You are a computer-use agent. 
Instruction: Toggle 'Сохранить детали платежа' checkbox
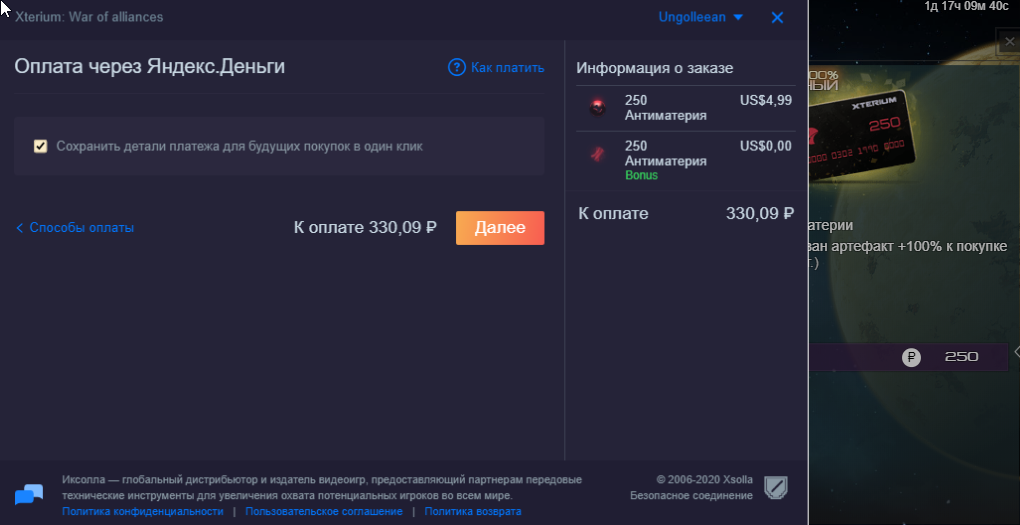41,146
